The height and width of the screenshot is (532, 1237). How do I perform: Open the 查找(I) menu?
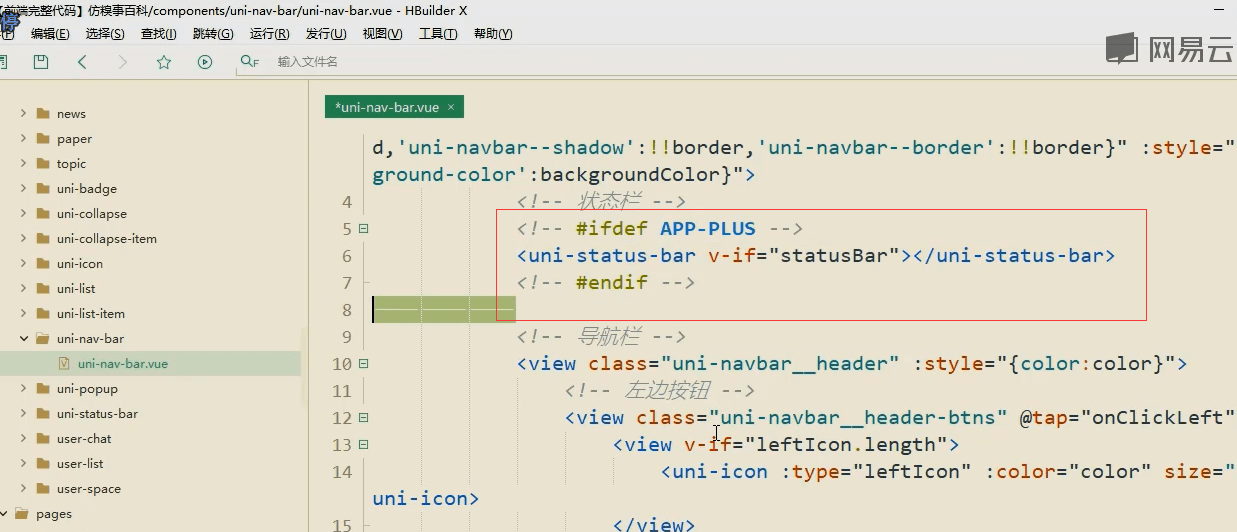pyautogui.click(x=158, y=34)
